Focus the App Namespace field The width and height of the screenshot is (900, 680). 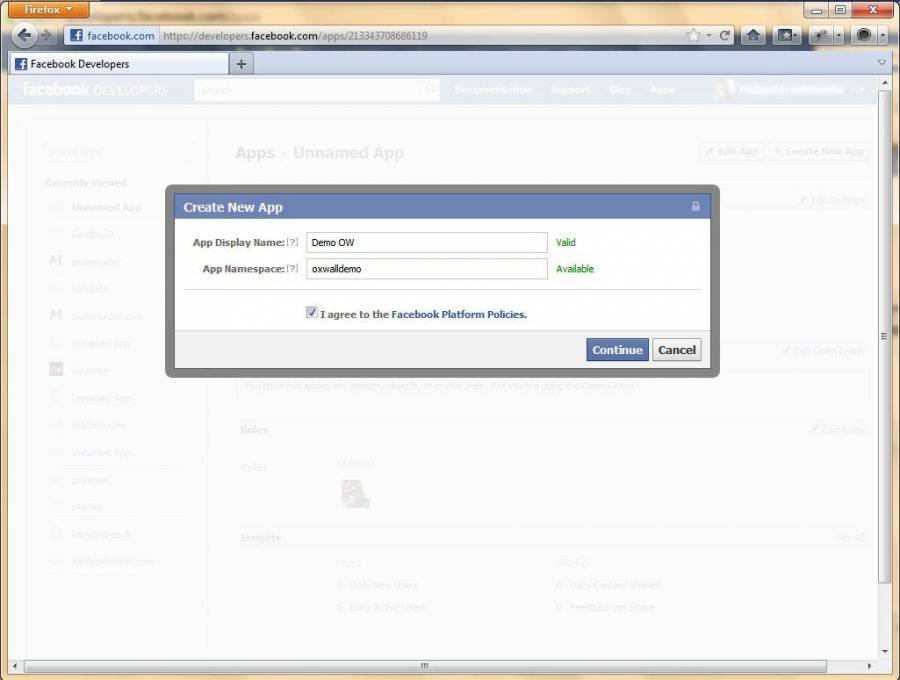point(426,269)
